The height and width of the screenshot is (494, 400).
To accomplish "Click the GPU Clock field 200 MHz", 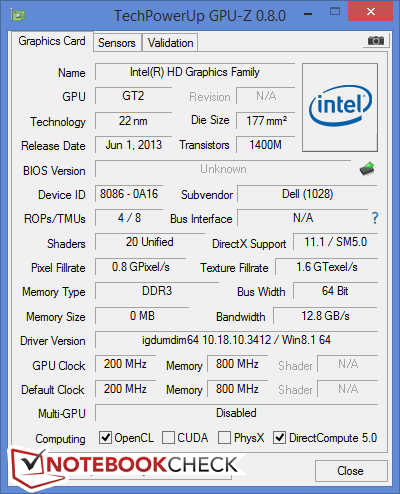I will coord(126,364).
